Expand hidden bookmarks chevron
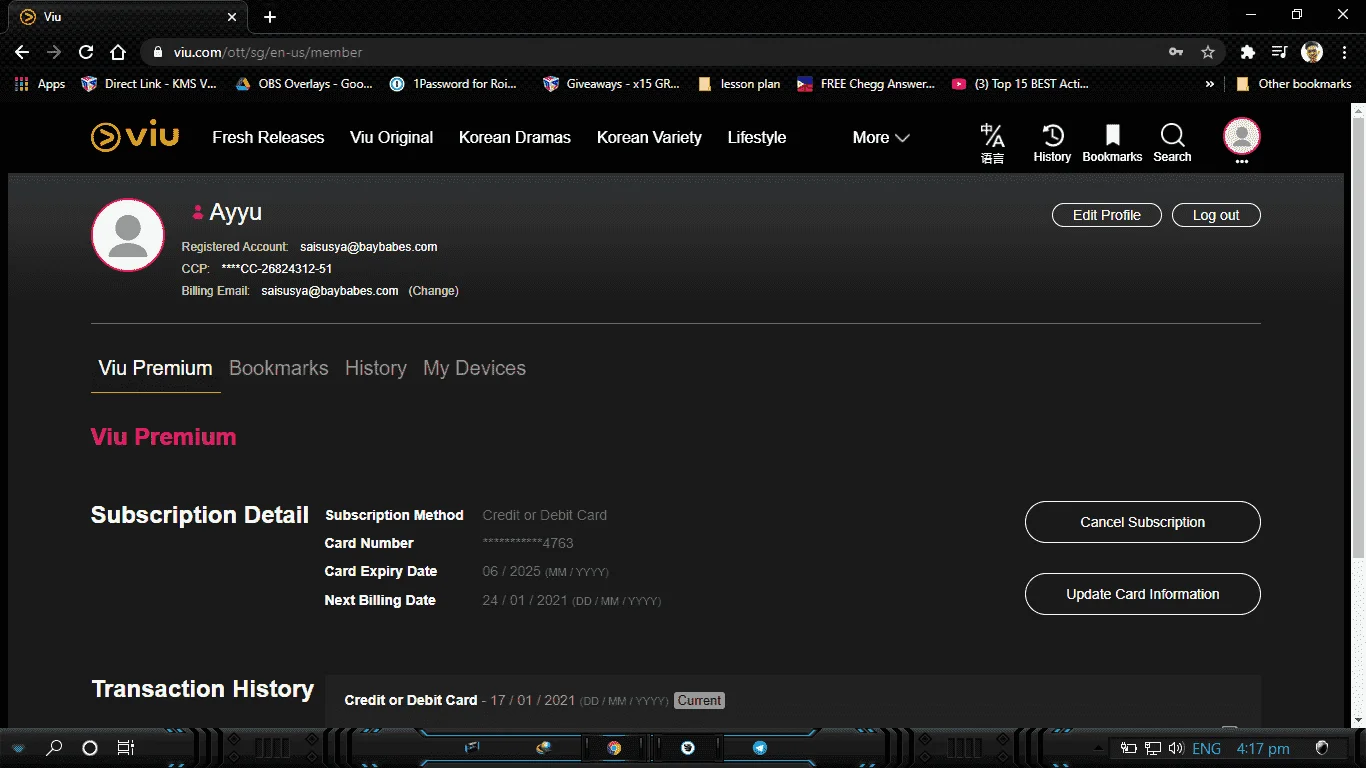Viewport: 1366px width, 768px height. coord(1210,84)
